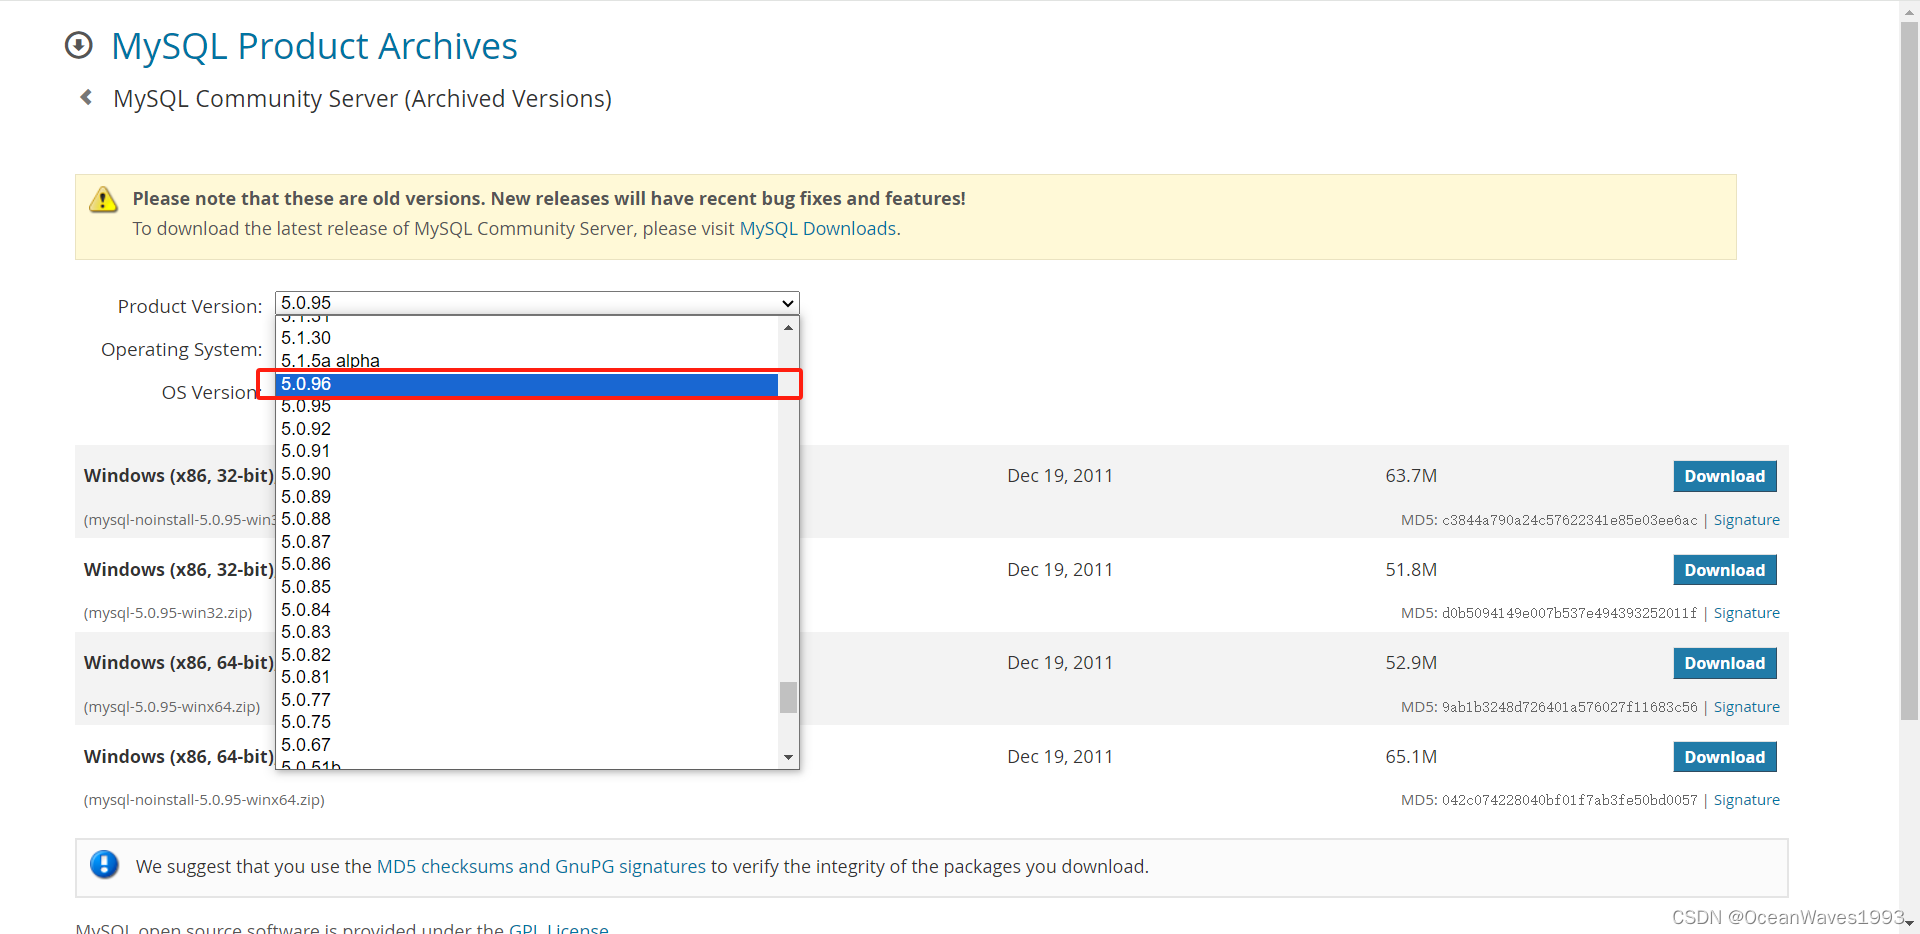Screen dimensions: 1920x934
Task: Select version 5.0.86 in the list
Action: [527, 564]
